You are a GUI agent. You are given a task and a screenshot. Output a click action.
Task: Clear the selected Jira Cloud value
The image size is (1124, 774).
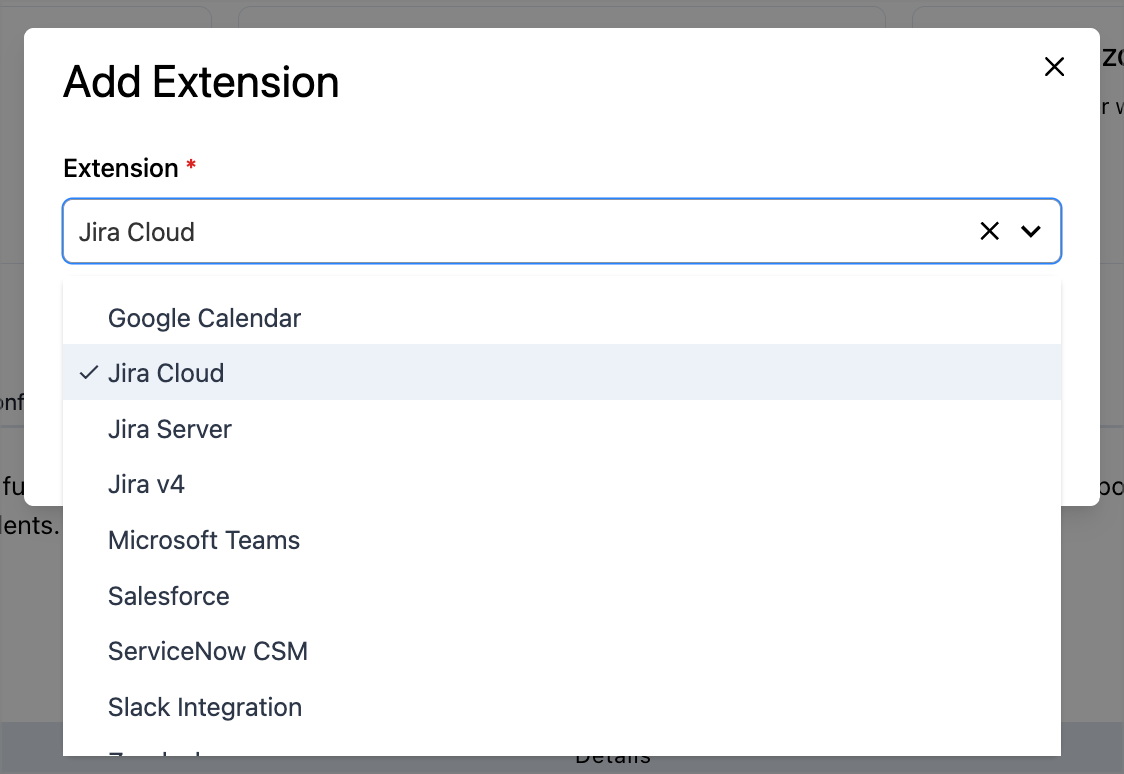989,232
